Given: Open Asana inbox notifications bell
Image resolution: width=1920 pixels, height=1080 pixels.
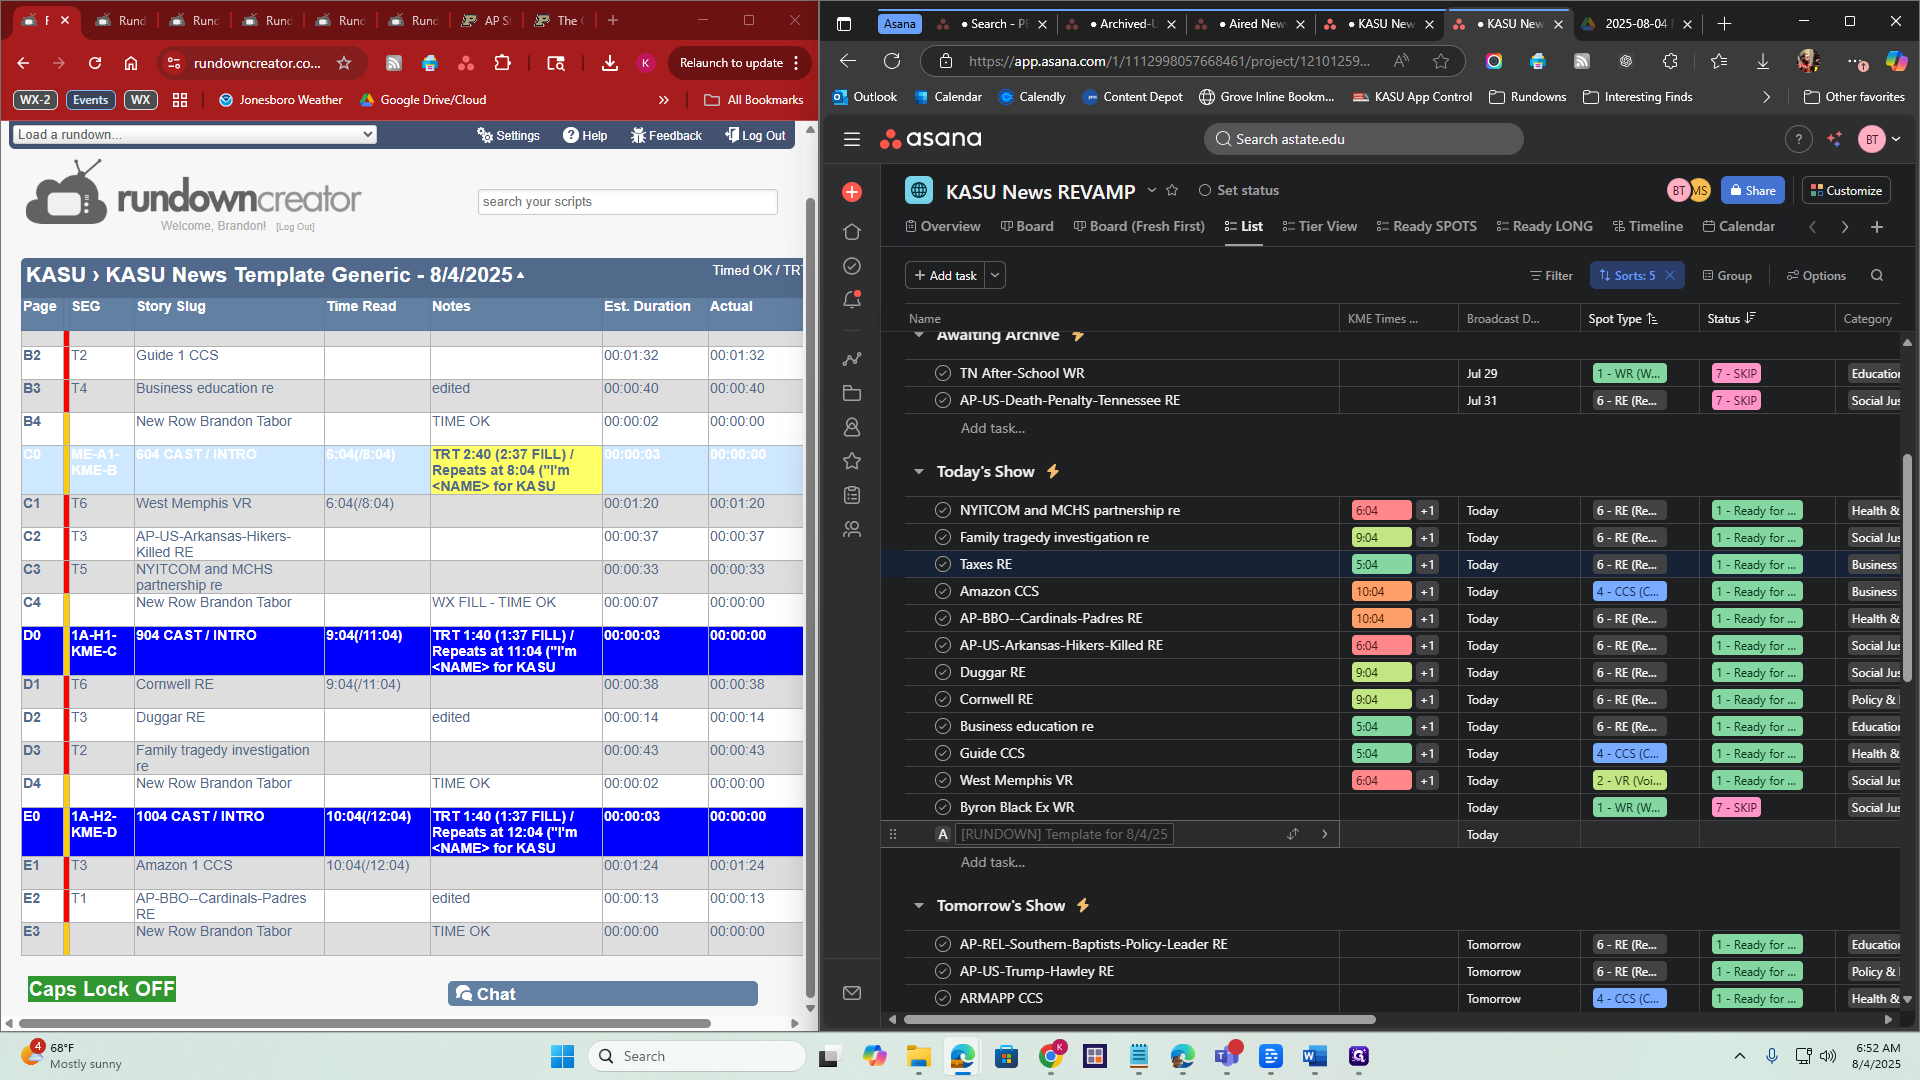Looking at the screenshot, I should pyautogui.click(x=852, y=299).
